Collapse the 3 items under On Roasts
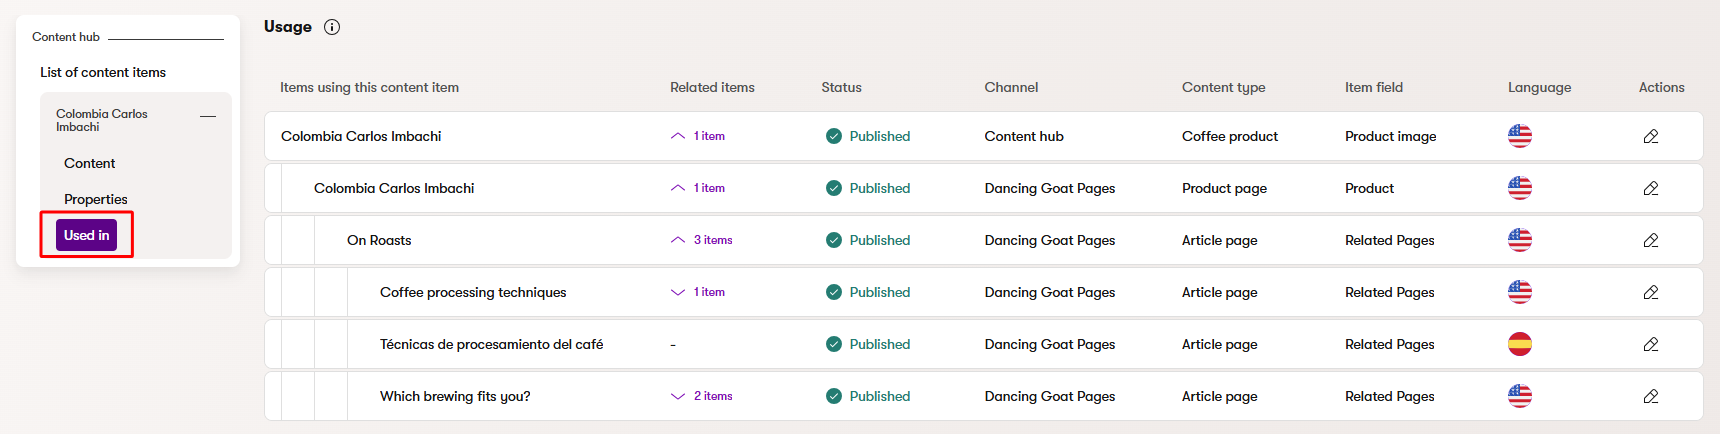The image size is (1720, 434). (702, 240)
